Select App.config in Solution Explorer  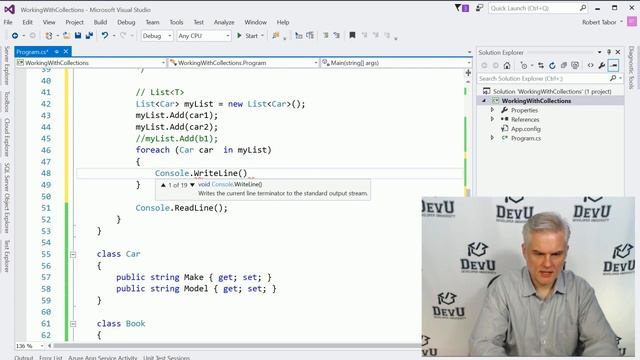pyautogui.click(x=526, y=129)
